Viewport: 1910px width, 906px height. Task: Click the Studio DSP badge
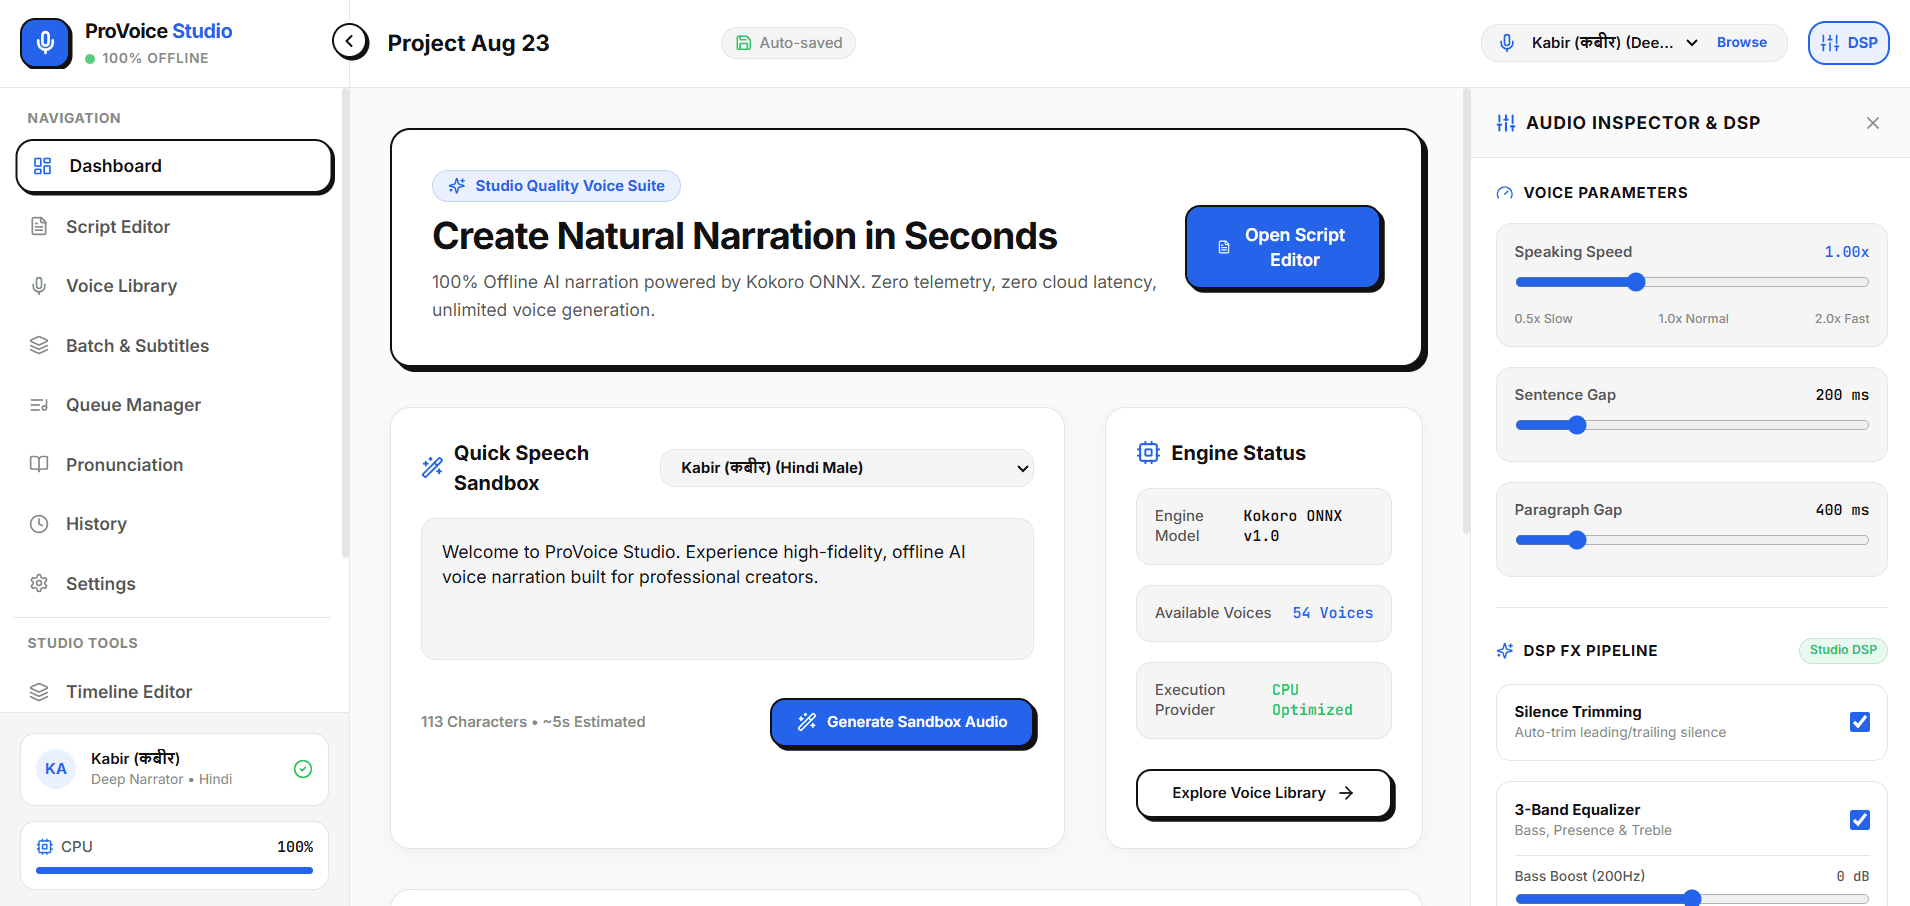coord(1843,650)
